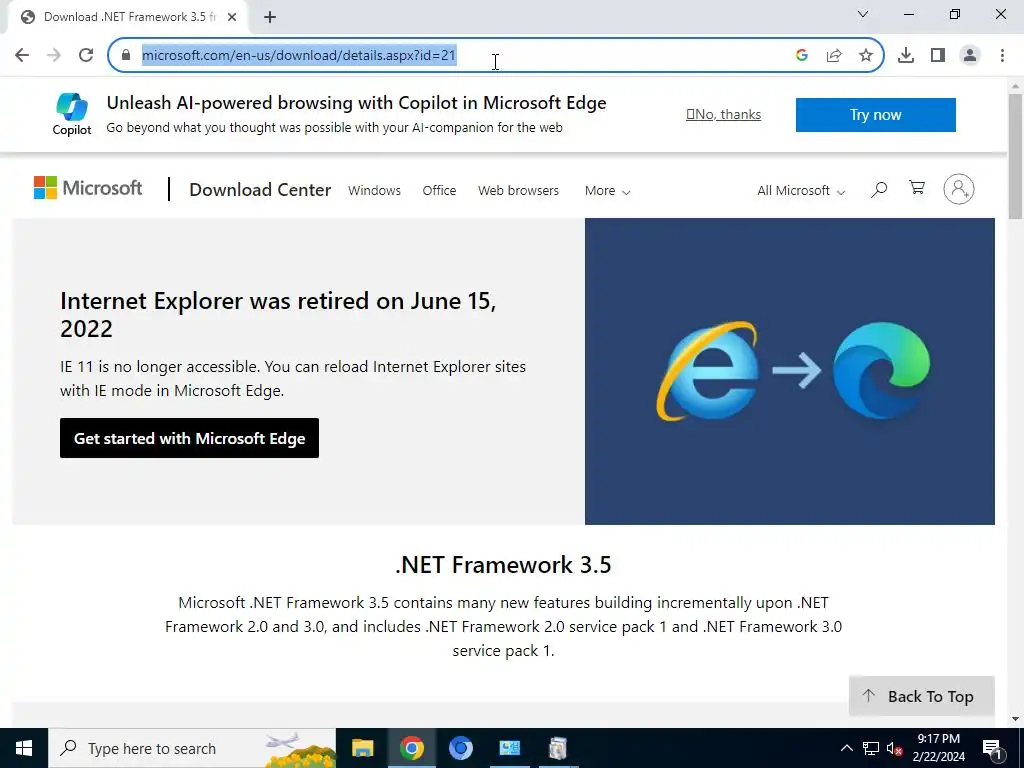Show hidden system tray icons

click(x=846, y=748)
